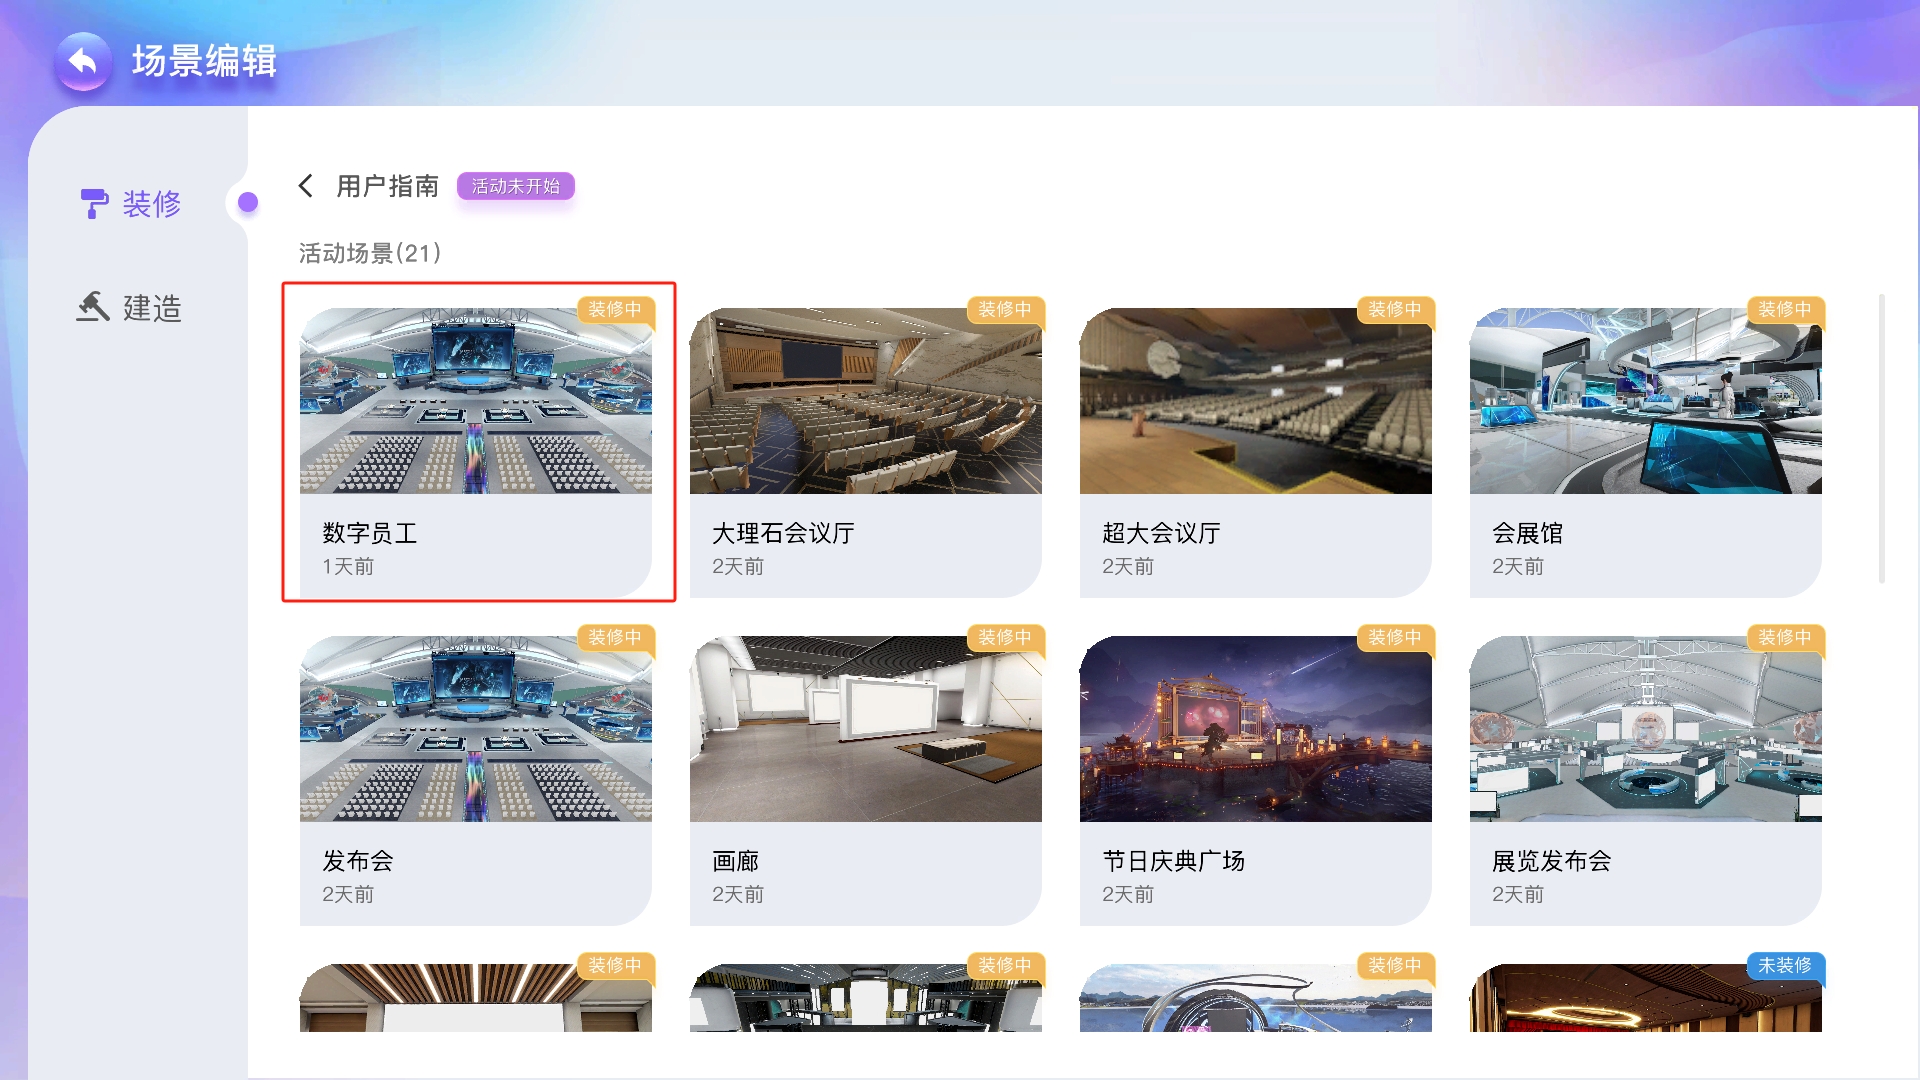Click the 场景编辑 page title
The width and height of the screenshot is (1920, 1080).
pos(204,61)
